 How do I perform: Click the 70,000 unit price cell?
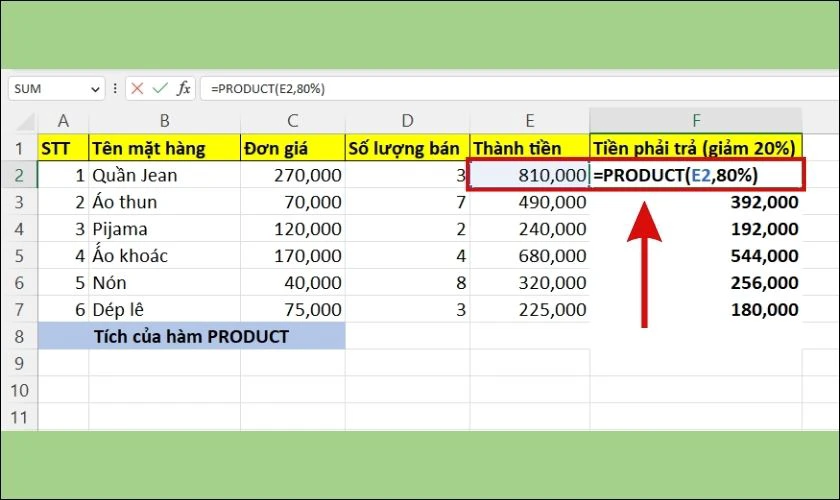[x=292, y=202]
